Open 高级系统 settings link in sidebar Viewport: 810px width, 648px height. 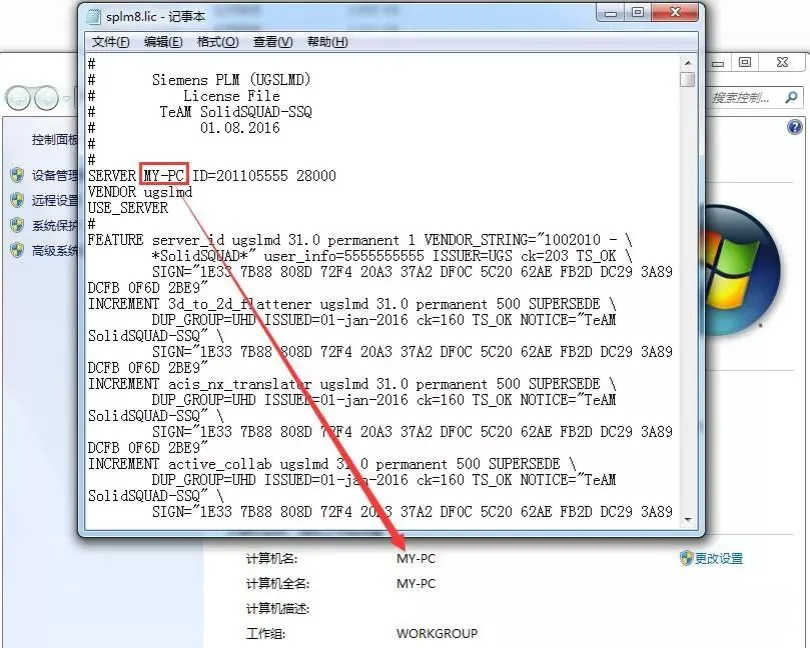pos(55,251)
